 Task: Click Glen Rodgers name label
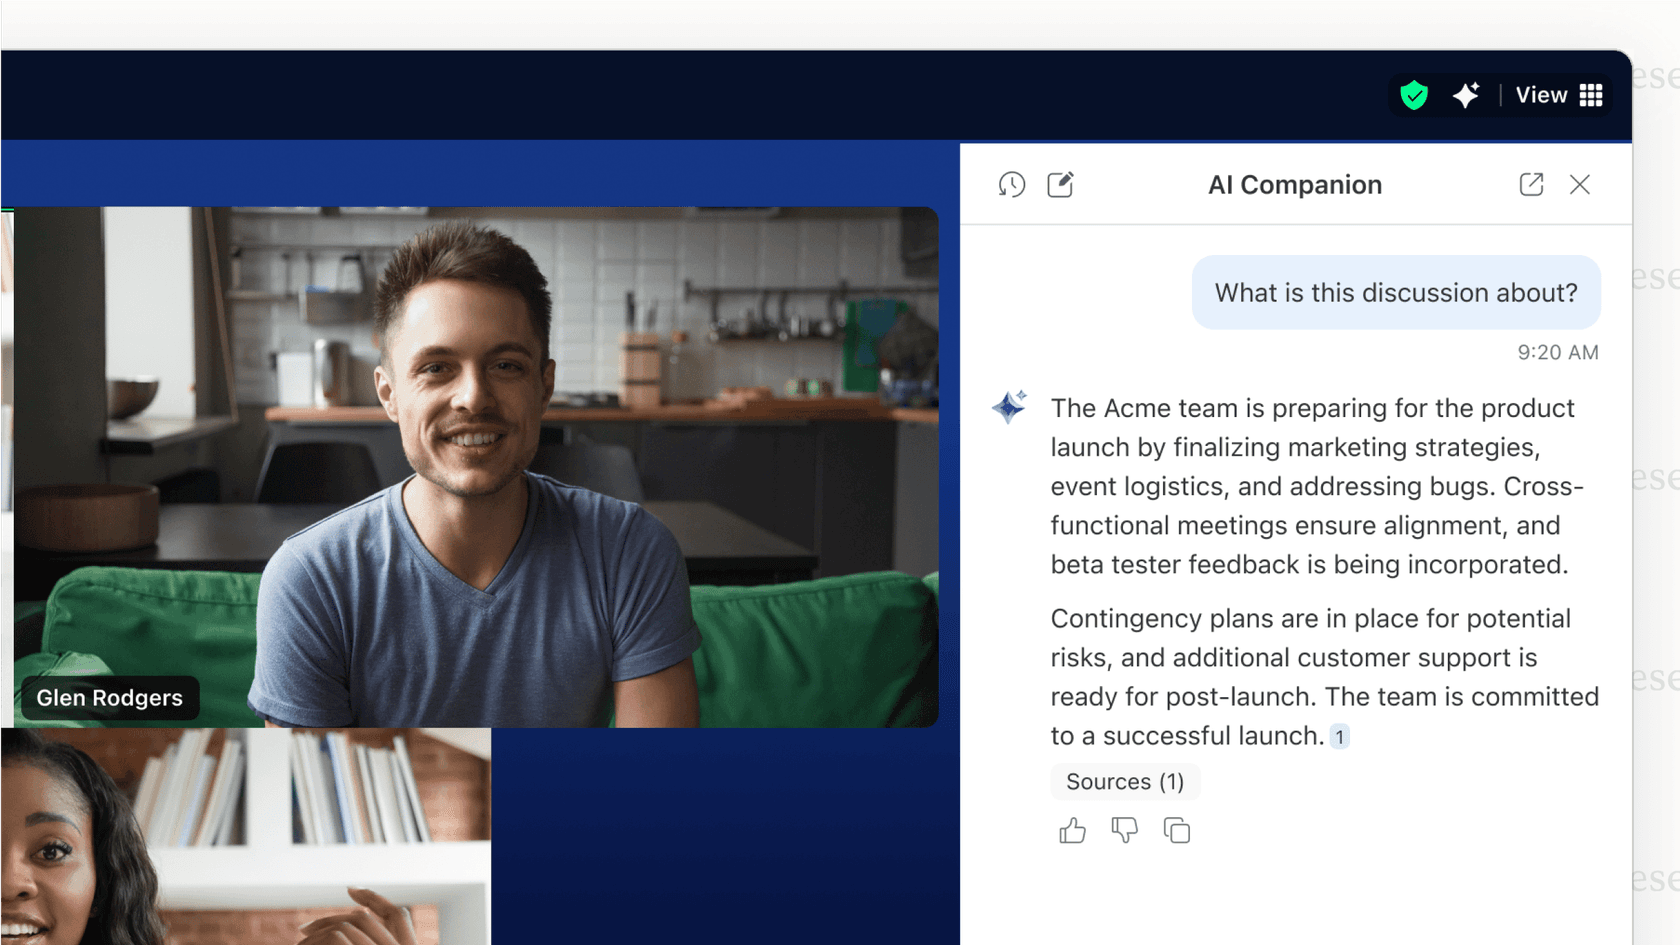(x=110, y=698)
